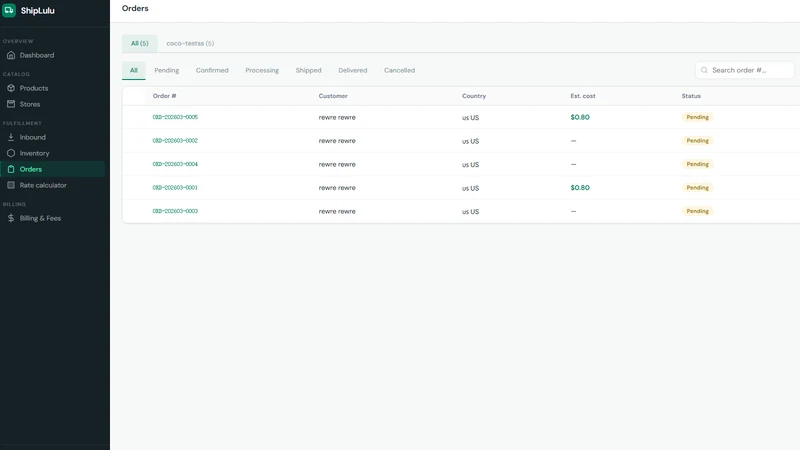Screen dimensions: 800x450
Task: Click the Inbound download arrow icon
Action: tap(11, 137)
